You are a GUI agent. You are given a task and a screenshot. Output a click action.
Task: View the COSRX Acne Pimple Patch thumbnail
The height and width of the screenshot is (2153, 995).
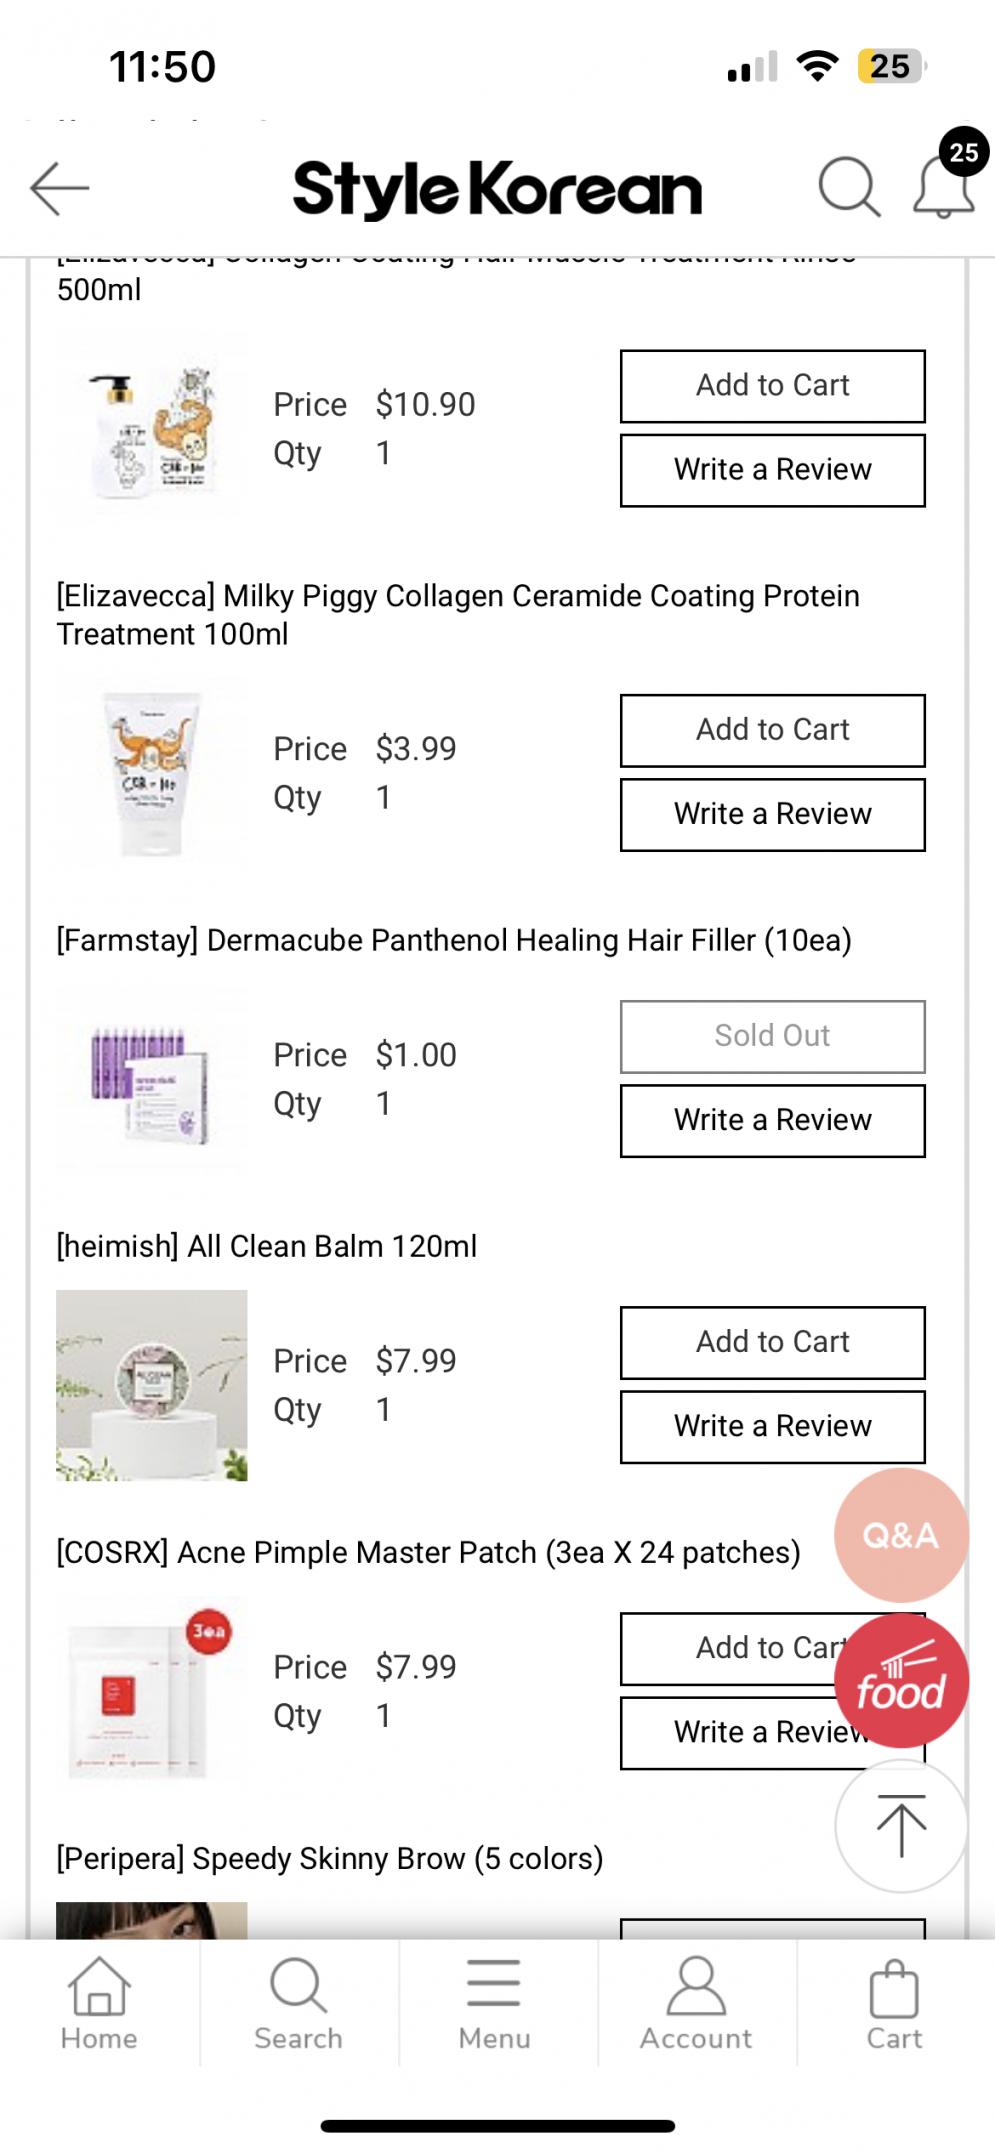[152, 1690]
